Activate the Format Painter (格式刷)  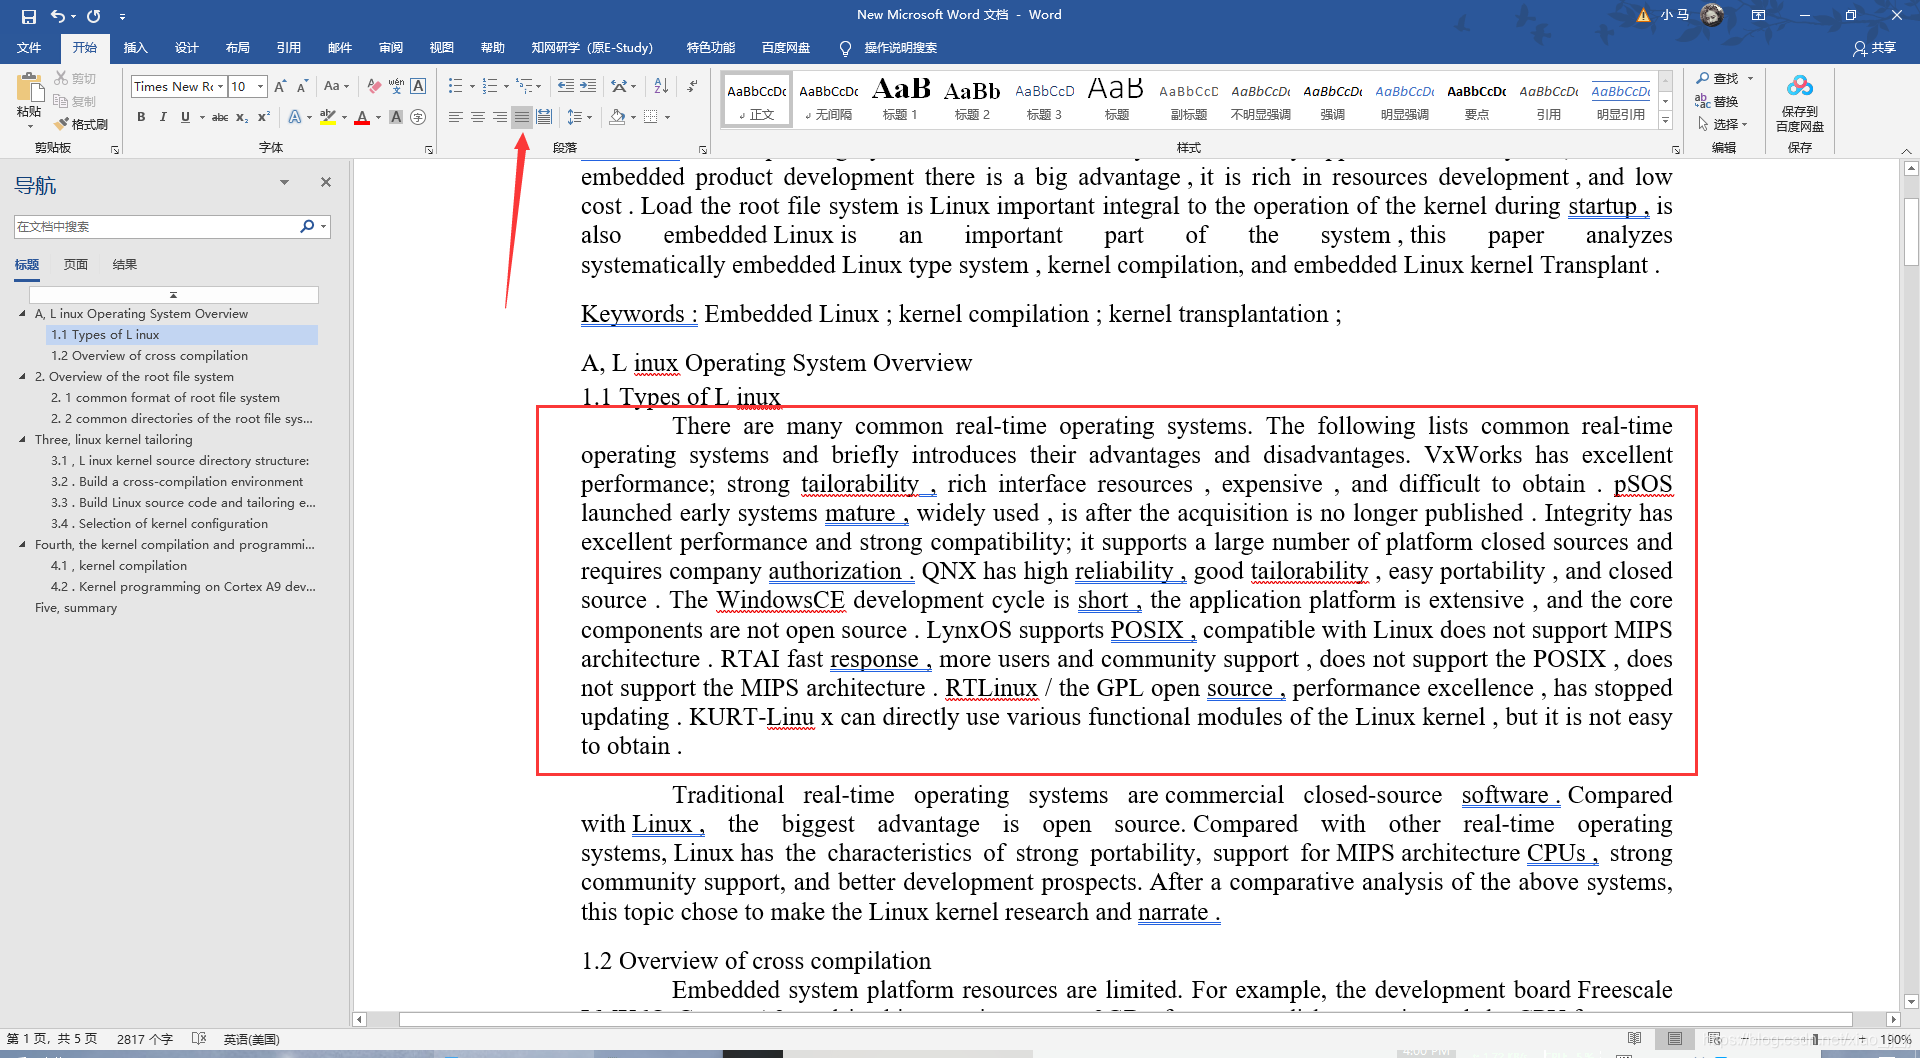[81, 124]
